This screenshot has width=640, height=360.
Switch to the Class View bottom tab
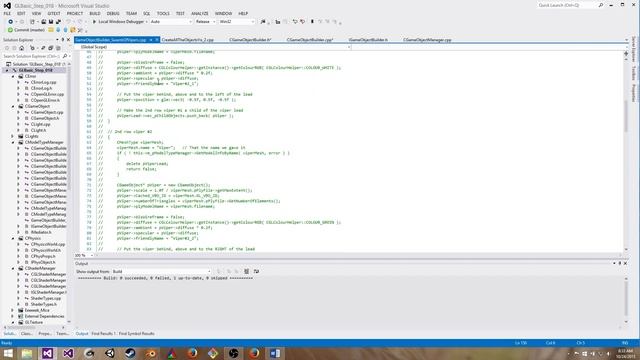tap(26, 334)
